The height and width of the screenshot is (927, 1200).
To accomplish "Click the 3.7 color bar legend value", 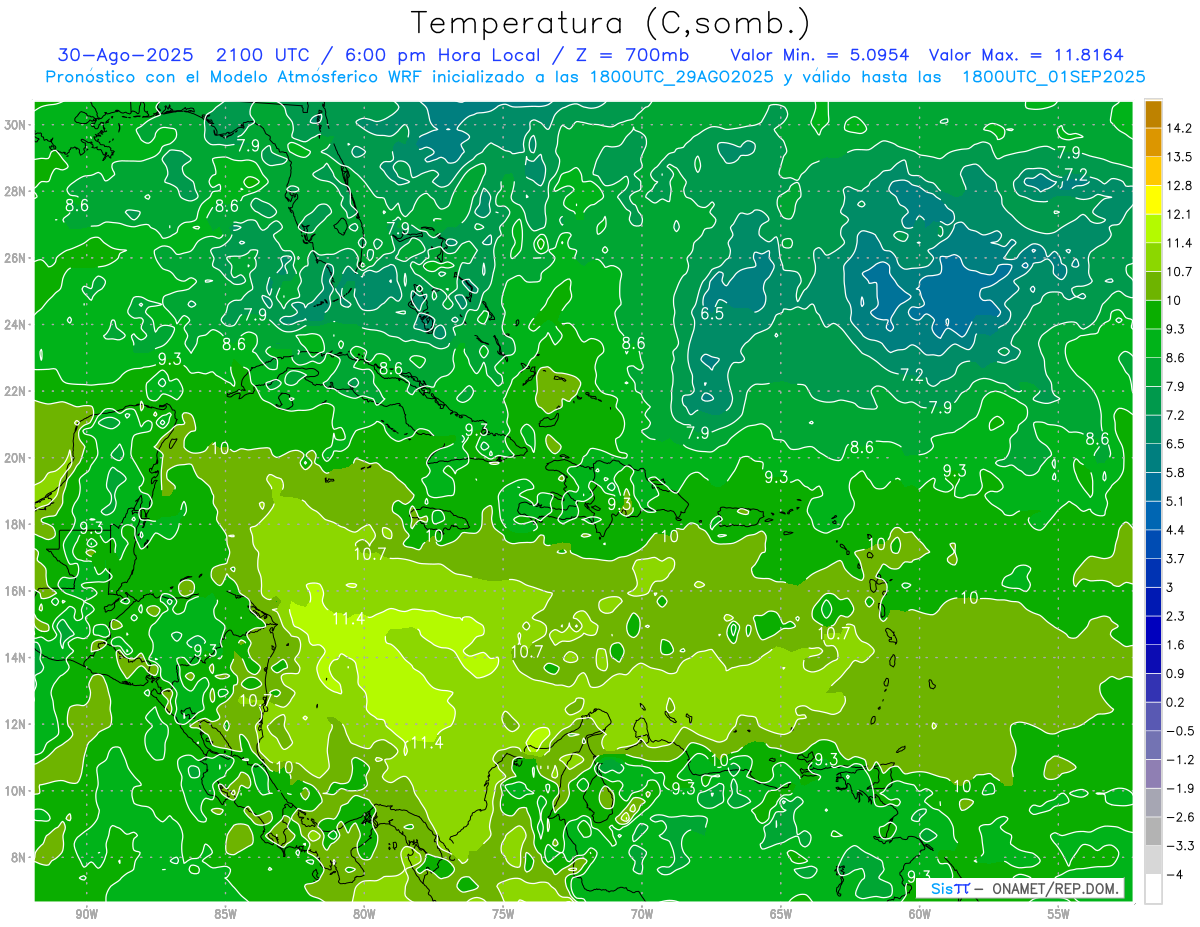I will click(x=1176, y=558).
